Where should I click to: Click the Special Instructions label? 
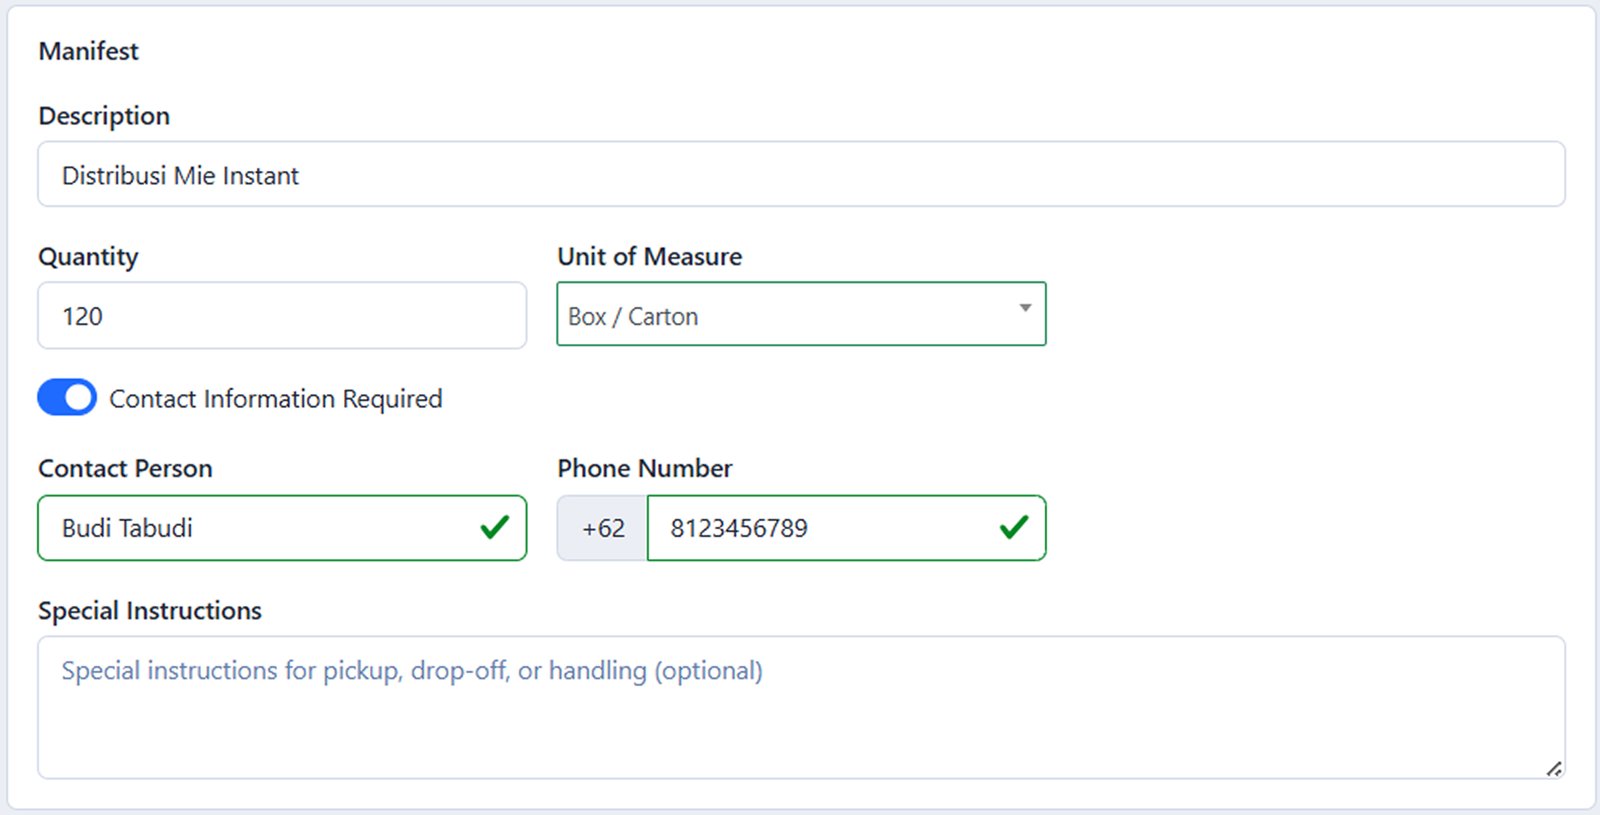(x=150, y=611)
